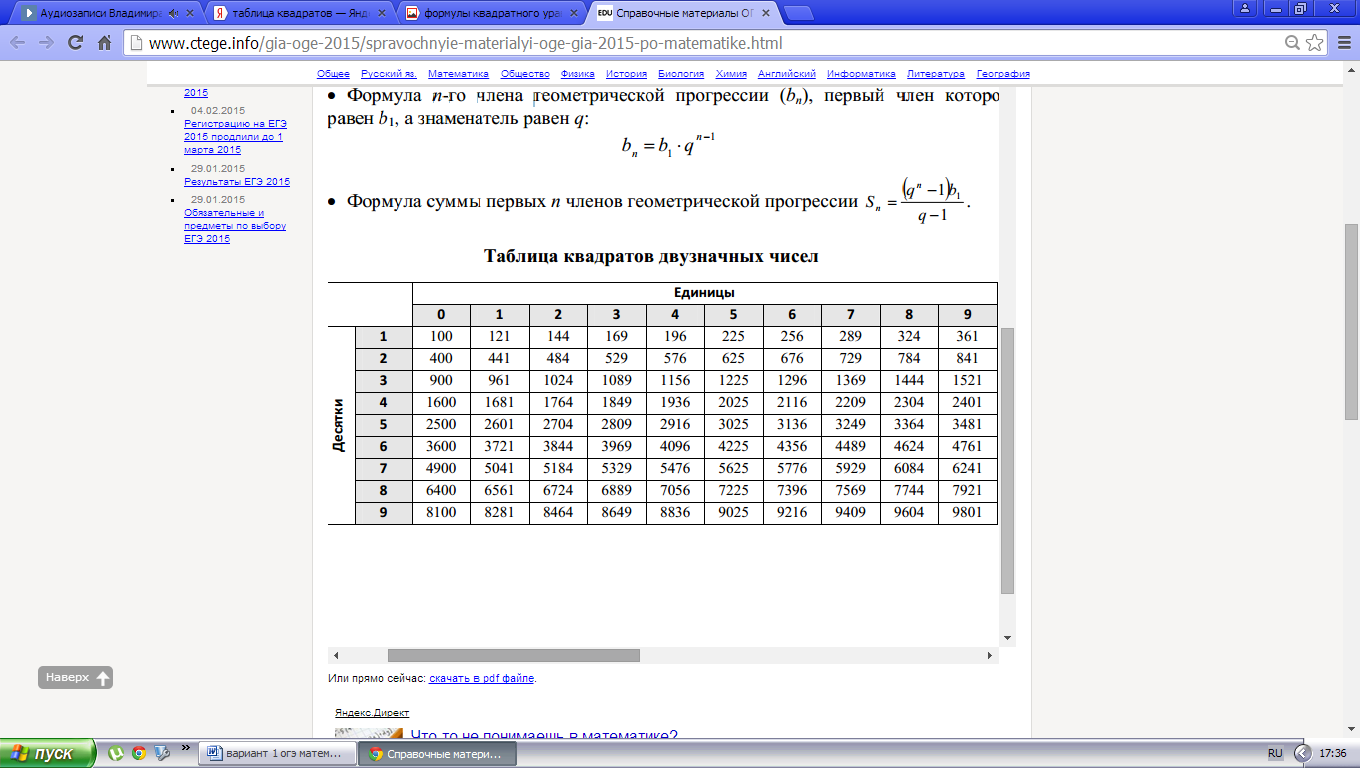1360x768 pixels.
Task: Open the Русский яз. subject link
Action: [389, 74]
